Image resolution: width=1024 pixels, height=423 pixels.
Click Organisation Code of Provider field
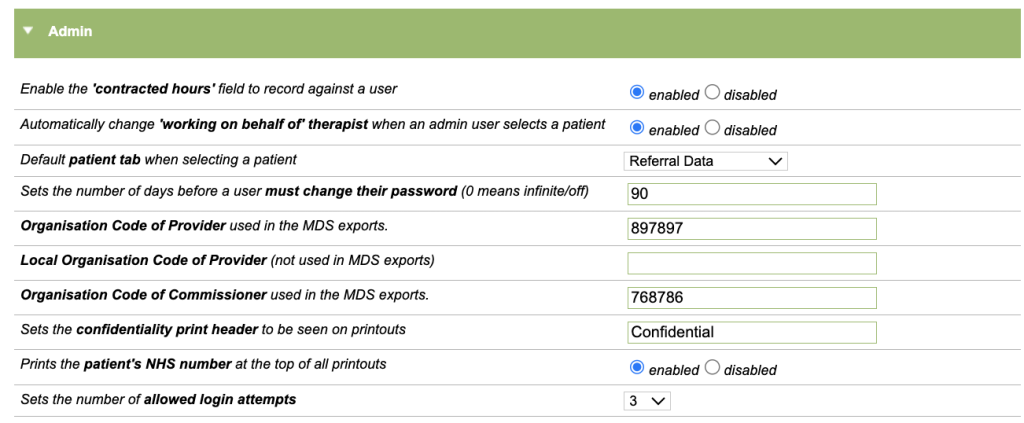tap(751, 229)
